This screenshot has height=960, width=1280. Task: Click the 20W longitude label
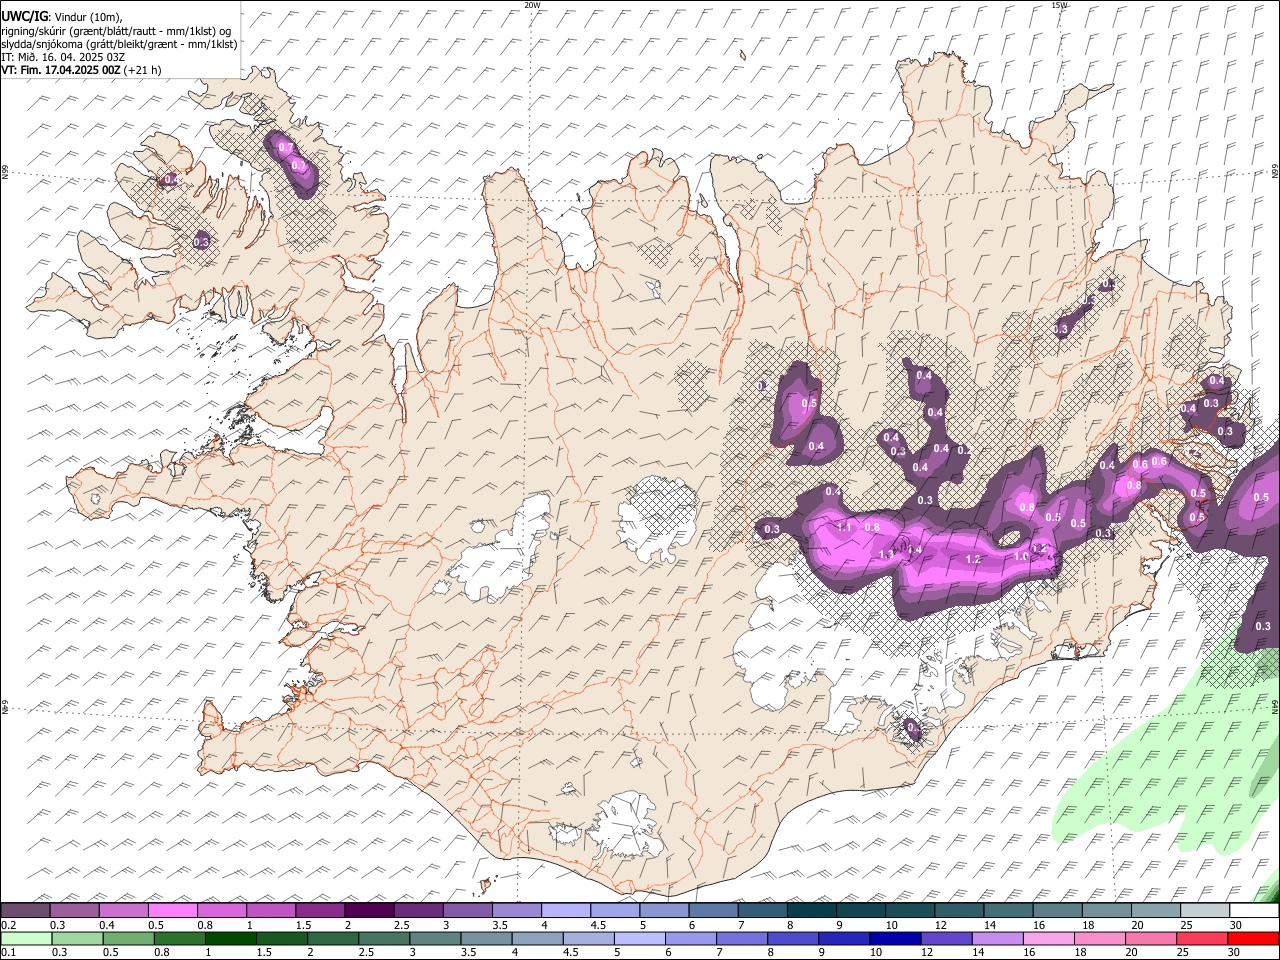click(533, 5)
